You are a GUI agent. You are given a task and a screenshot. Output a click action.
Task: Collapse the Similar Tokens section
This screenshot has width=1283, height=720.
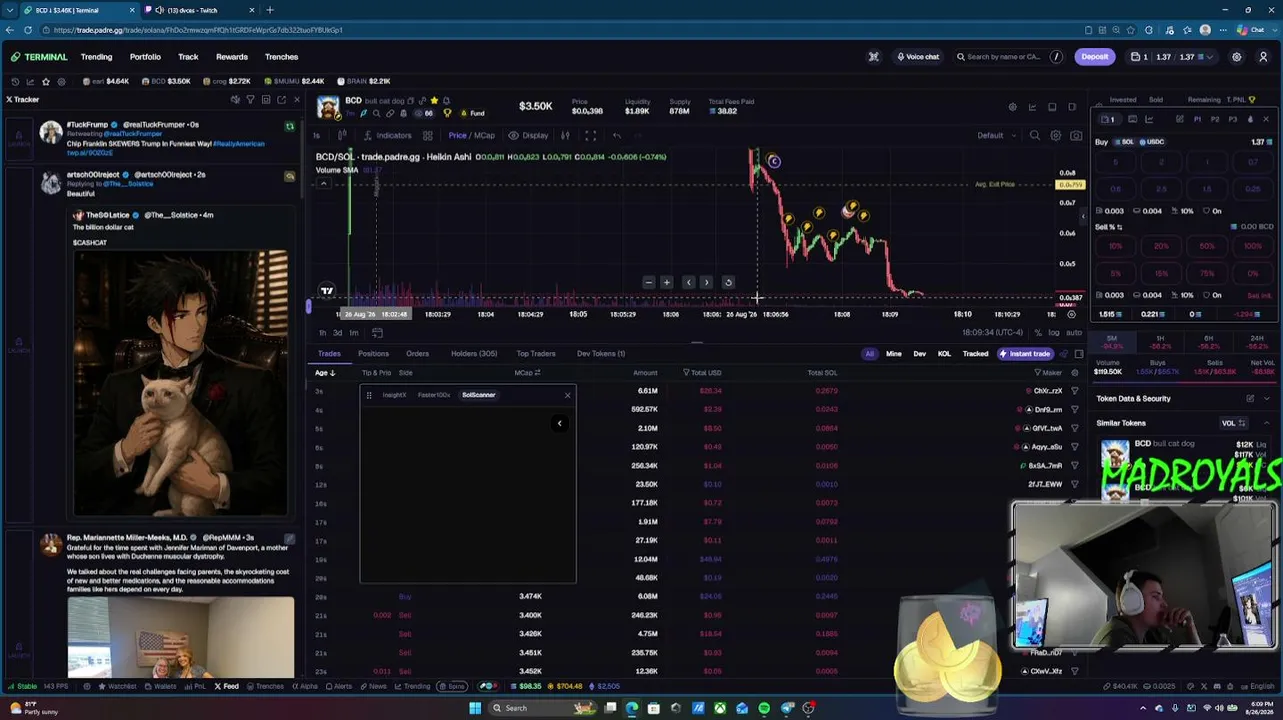pos(1267,423)
